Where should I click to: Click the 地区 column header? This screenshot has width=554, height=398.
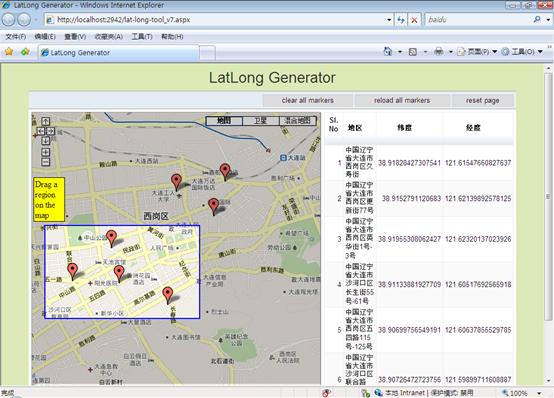point(355,128)
